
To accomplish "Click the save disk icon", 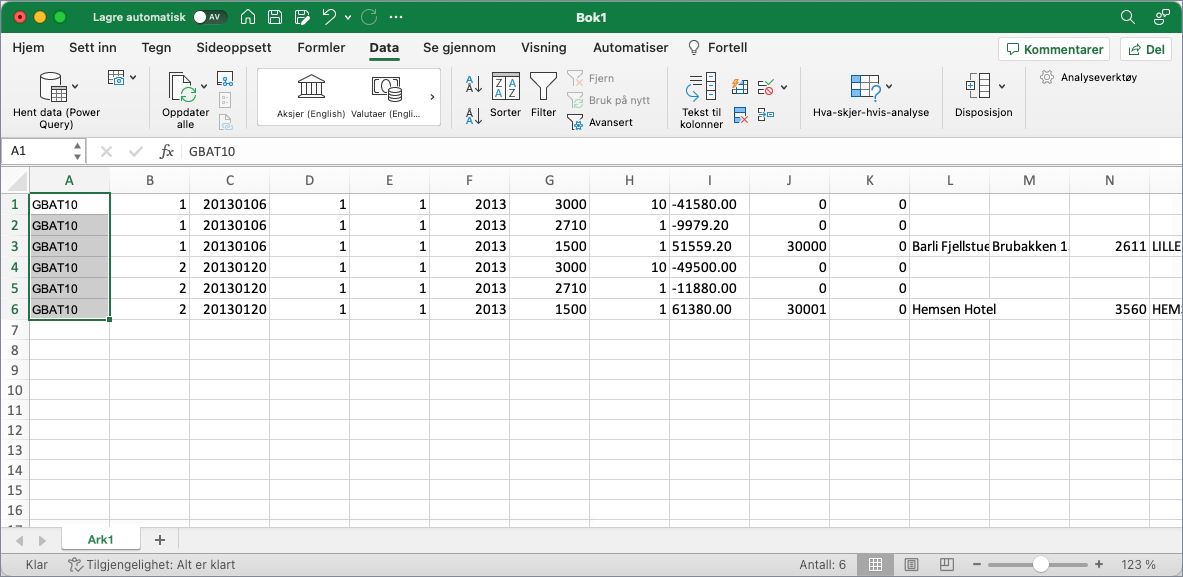I will 275,17.
